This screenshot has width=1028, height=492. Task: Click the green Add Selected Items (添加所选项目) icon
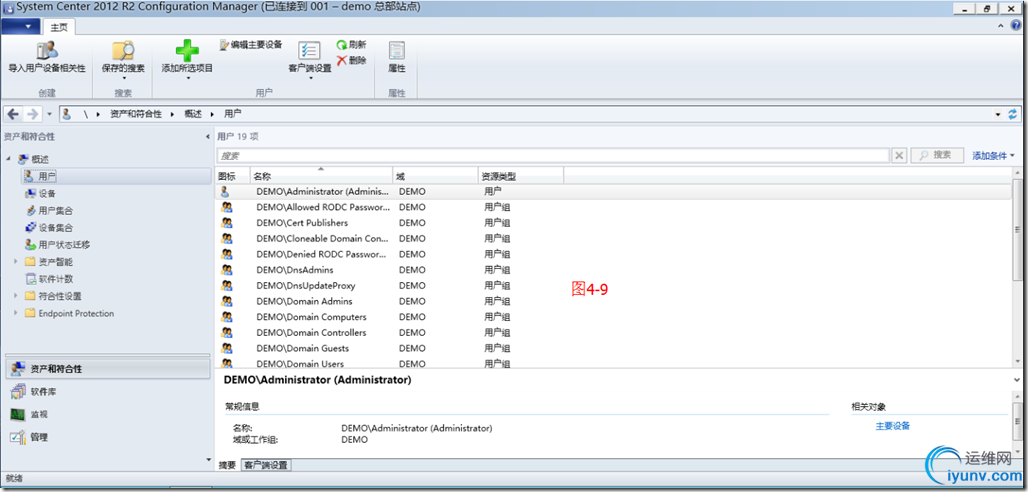tap(188, 51)
